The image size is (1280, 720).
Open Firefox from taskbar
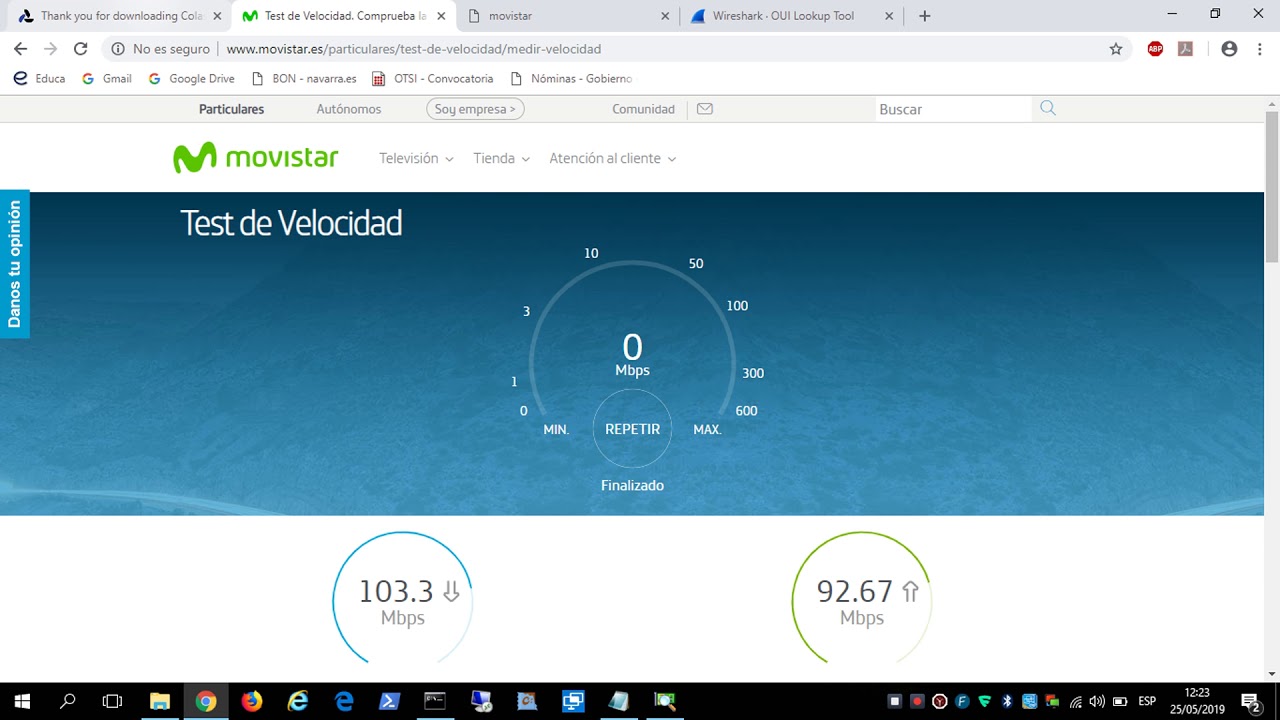(251, 701)
